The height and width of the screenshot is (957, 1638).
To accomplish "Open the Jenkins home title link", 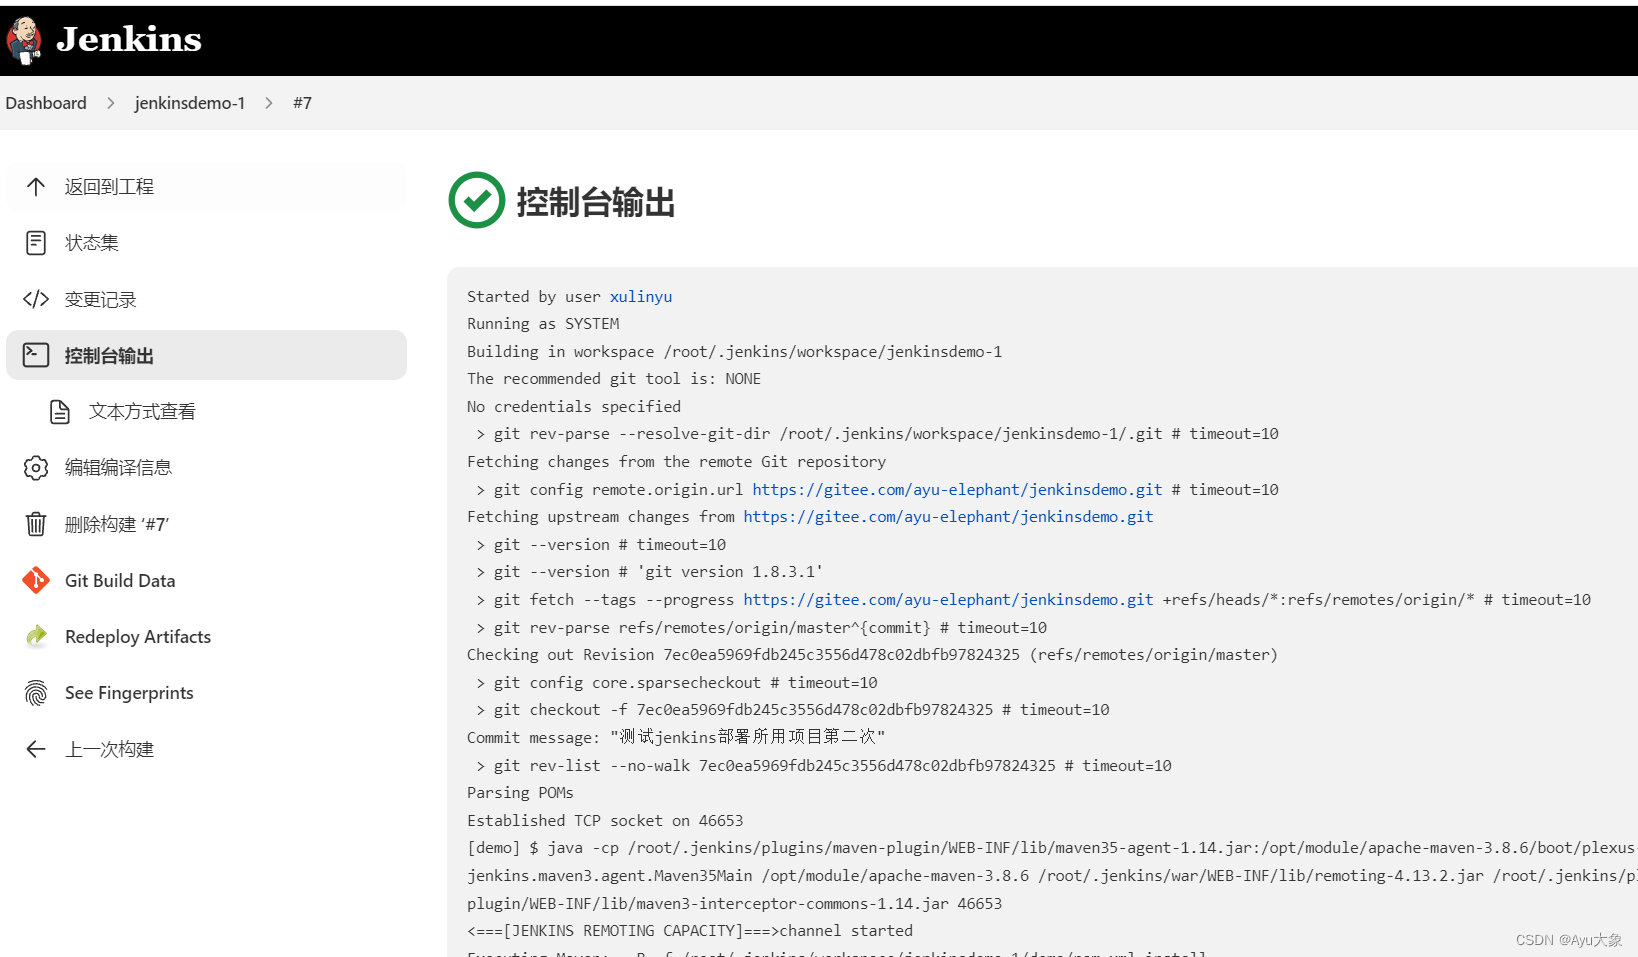I will pyautogui.click(x=129, y=39).
